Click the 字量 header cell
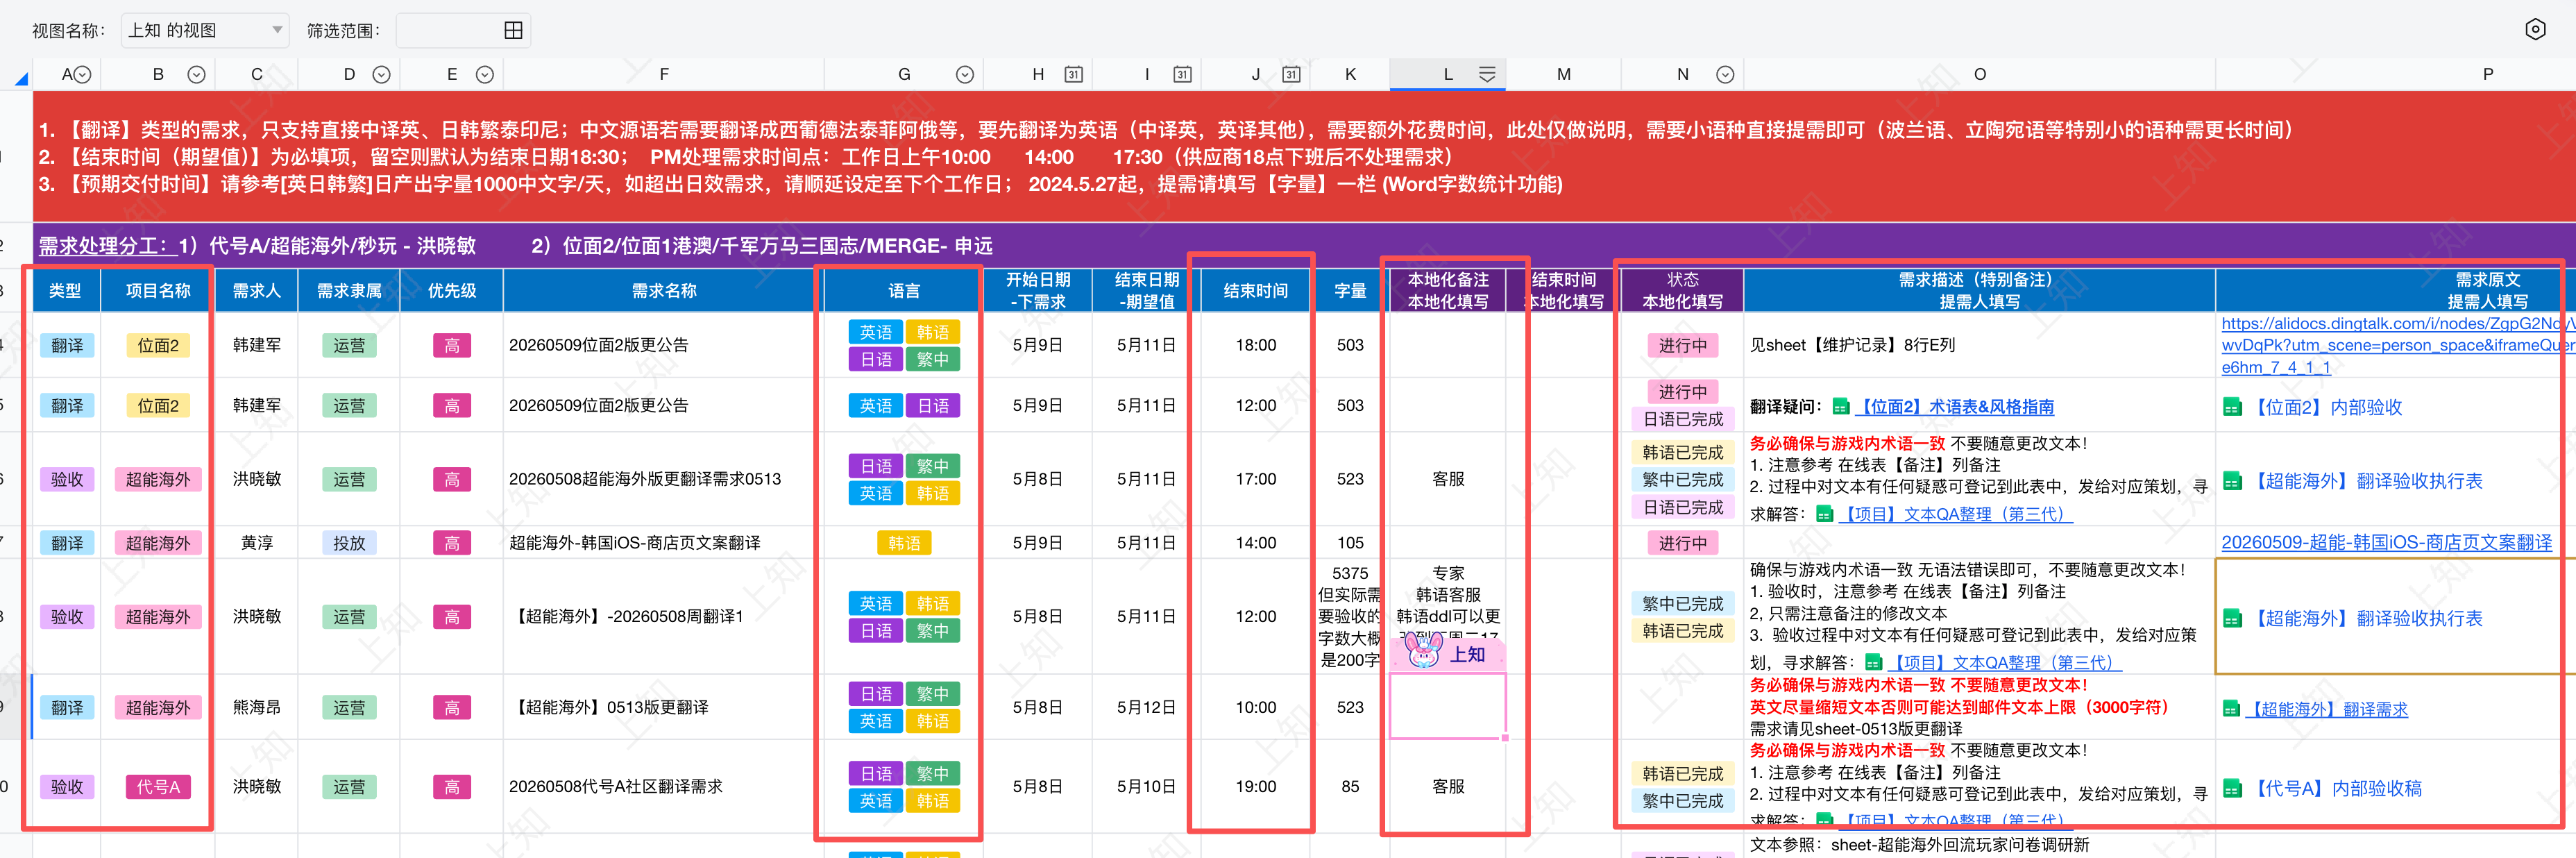This screenshot has height=858, width=2576. click(1350, 290)
